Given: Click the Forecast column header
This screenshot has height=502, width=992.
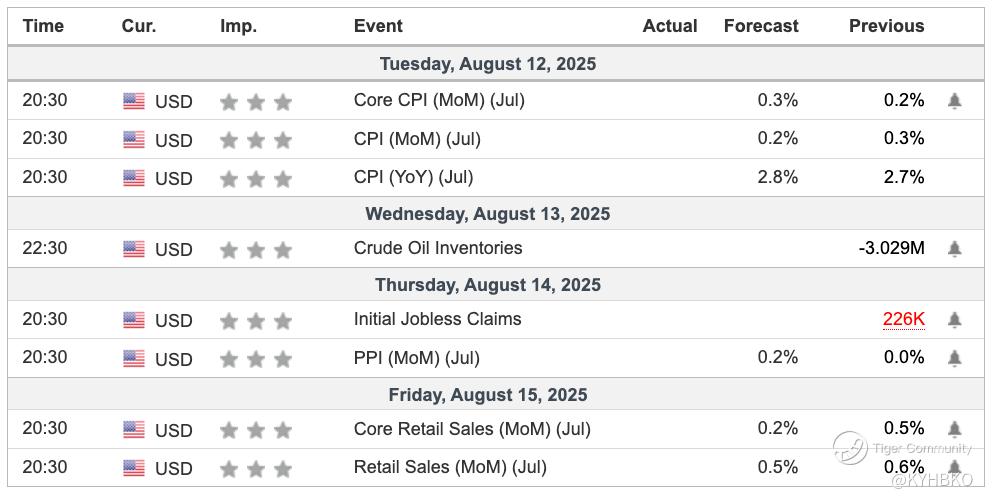Looking at the screenshot, I should pos(761,26).
